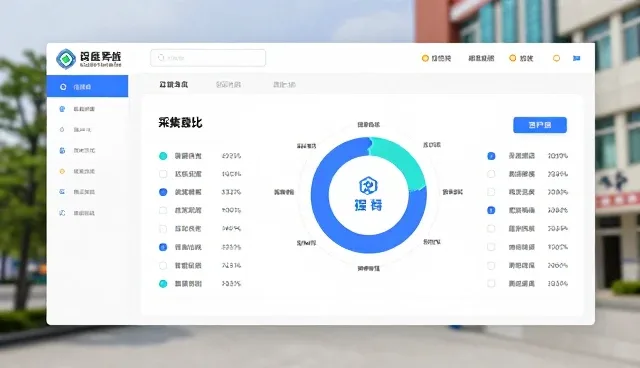Click the diamond-shaped green app logo
The width and height of the screenshot is (640, 368).
(66, 59)
